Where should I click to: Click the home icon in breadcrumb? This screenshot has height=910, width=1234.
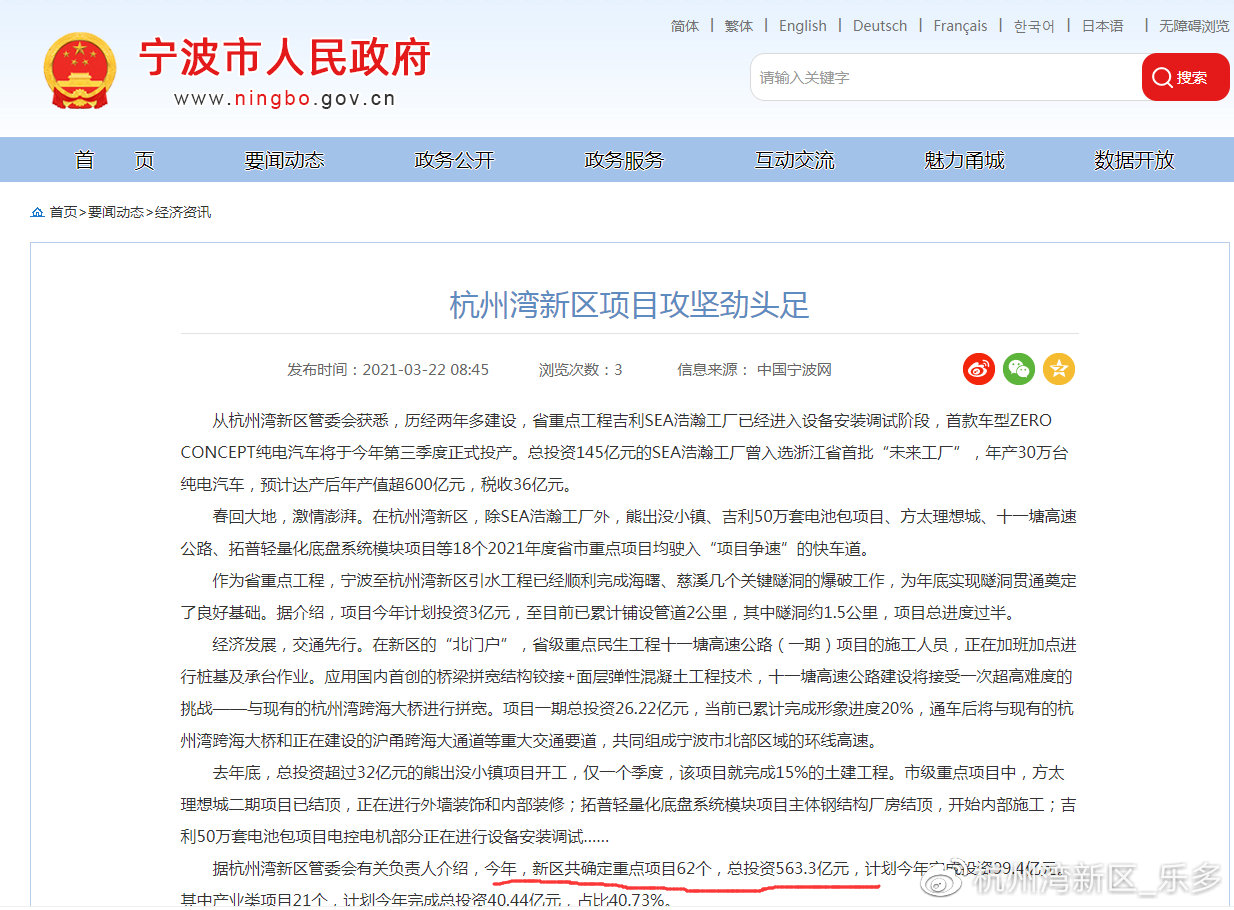[38, 212]
